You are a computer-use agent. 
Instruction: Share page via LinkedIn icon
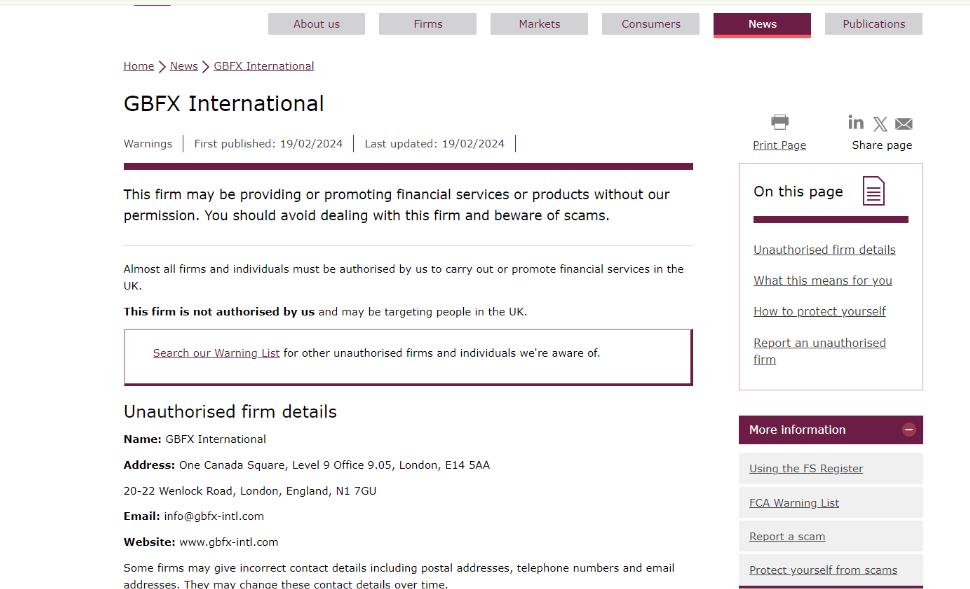[856, 123]
